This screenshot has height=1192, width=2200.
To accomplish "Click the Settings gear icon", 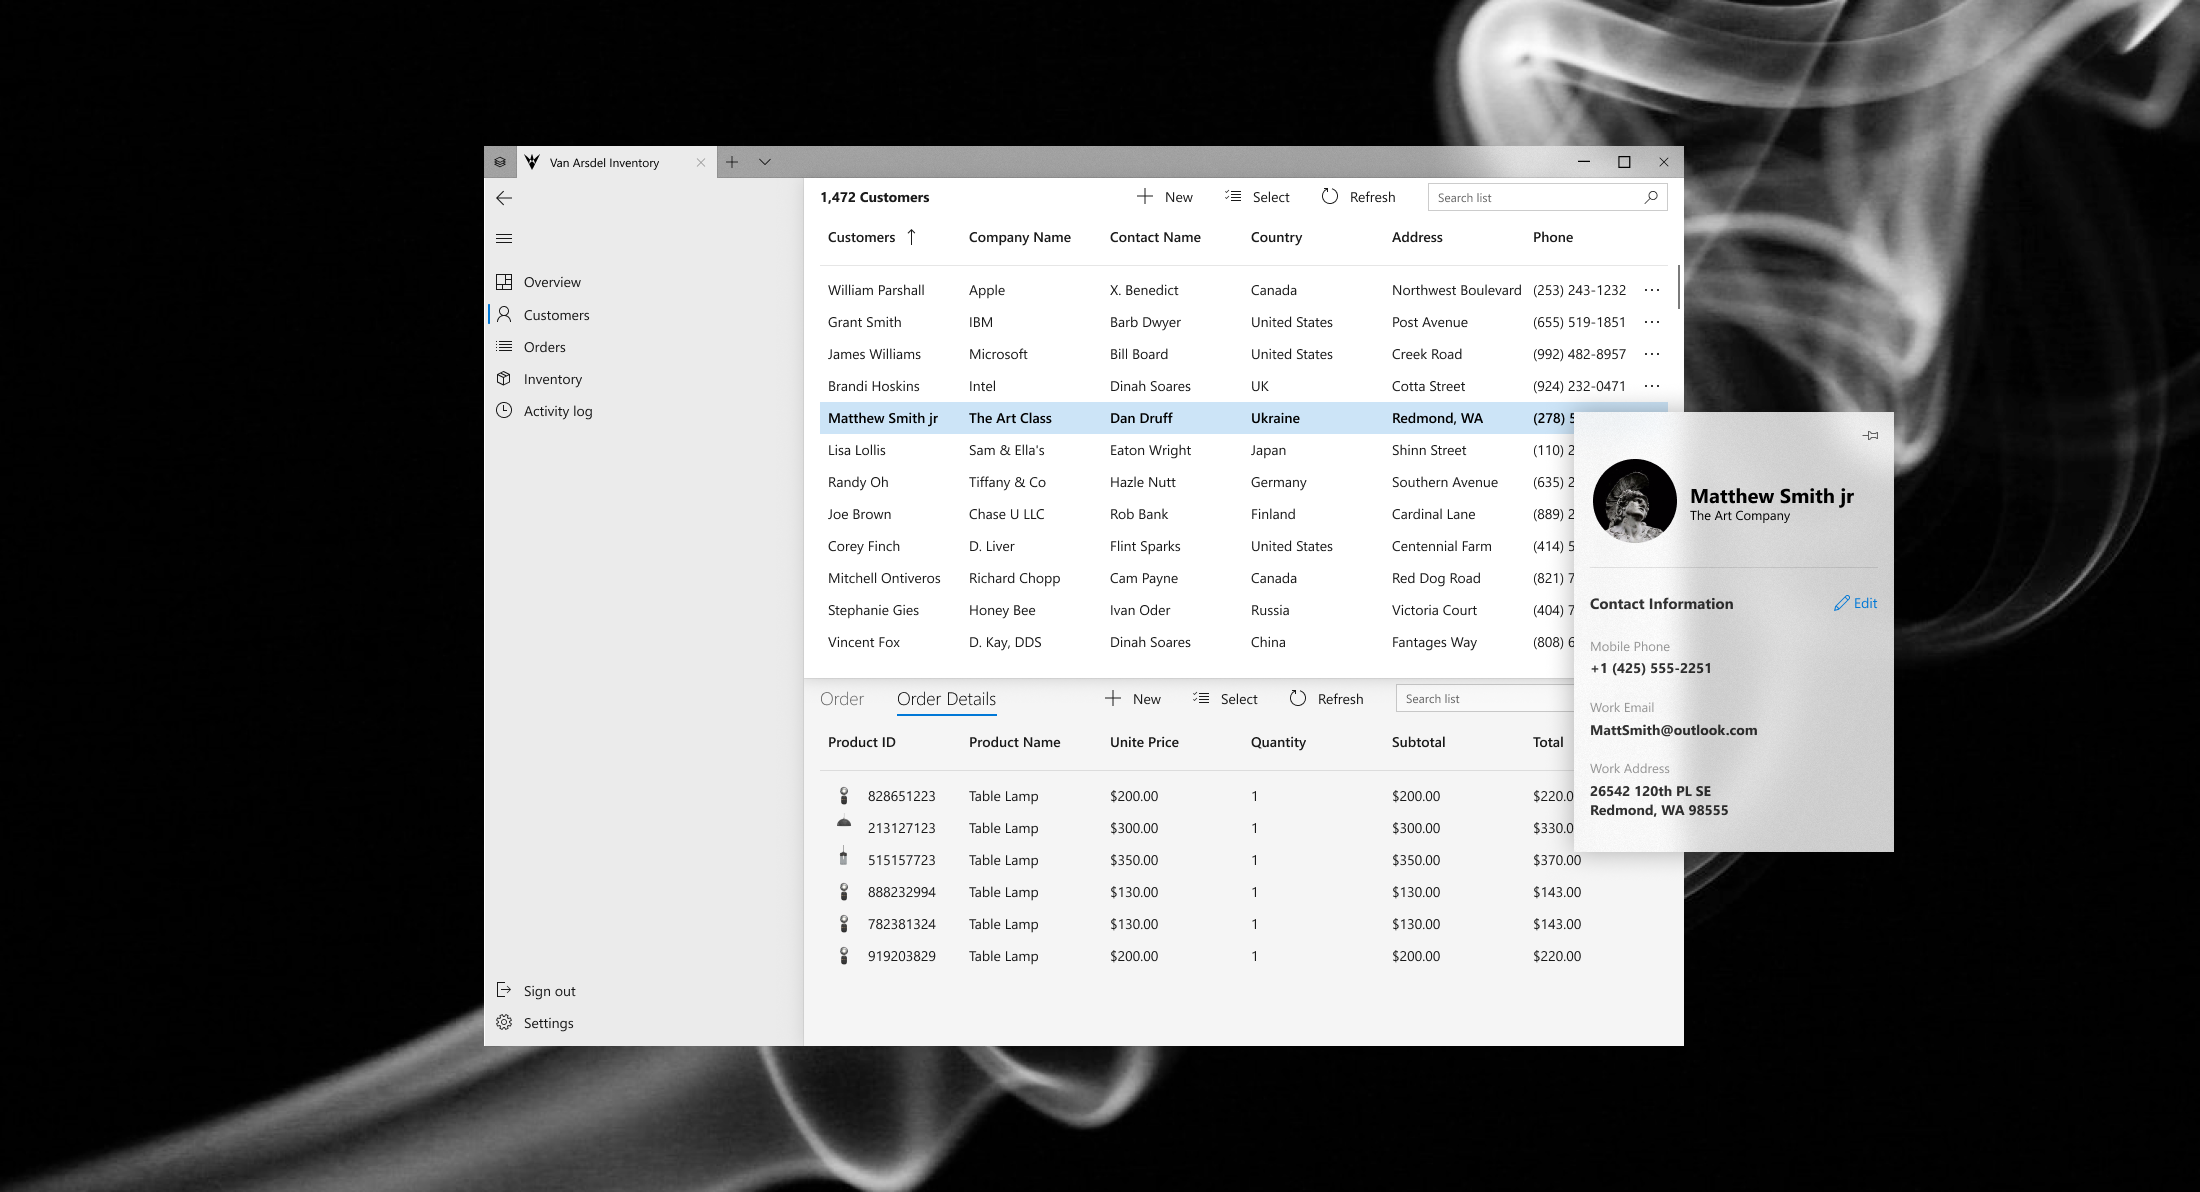I will (x=504, y=1022).
